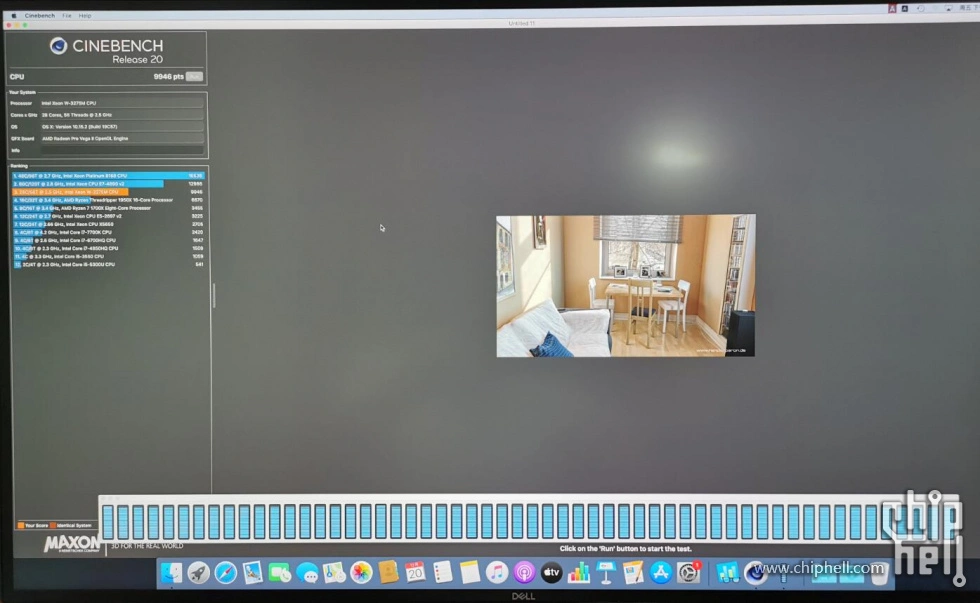Image resolution: width=980 pixels, height=603 pixels.
Task: Click the Cinebench logo sphere in header
Action: pyautogui.click(x=59, y=46)
